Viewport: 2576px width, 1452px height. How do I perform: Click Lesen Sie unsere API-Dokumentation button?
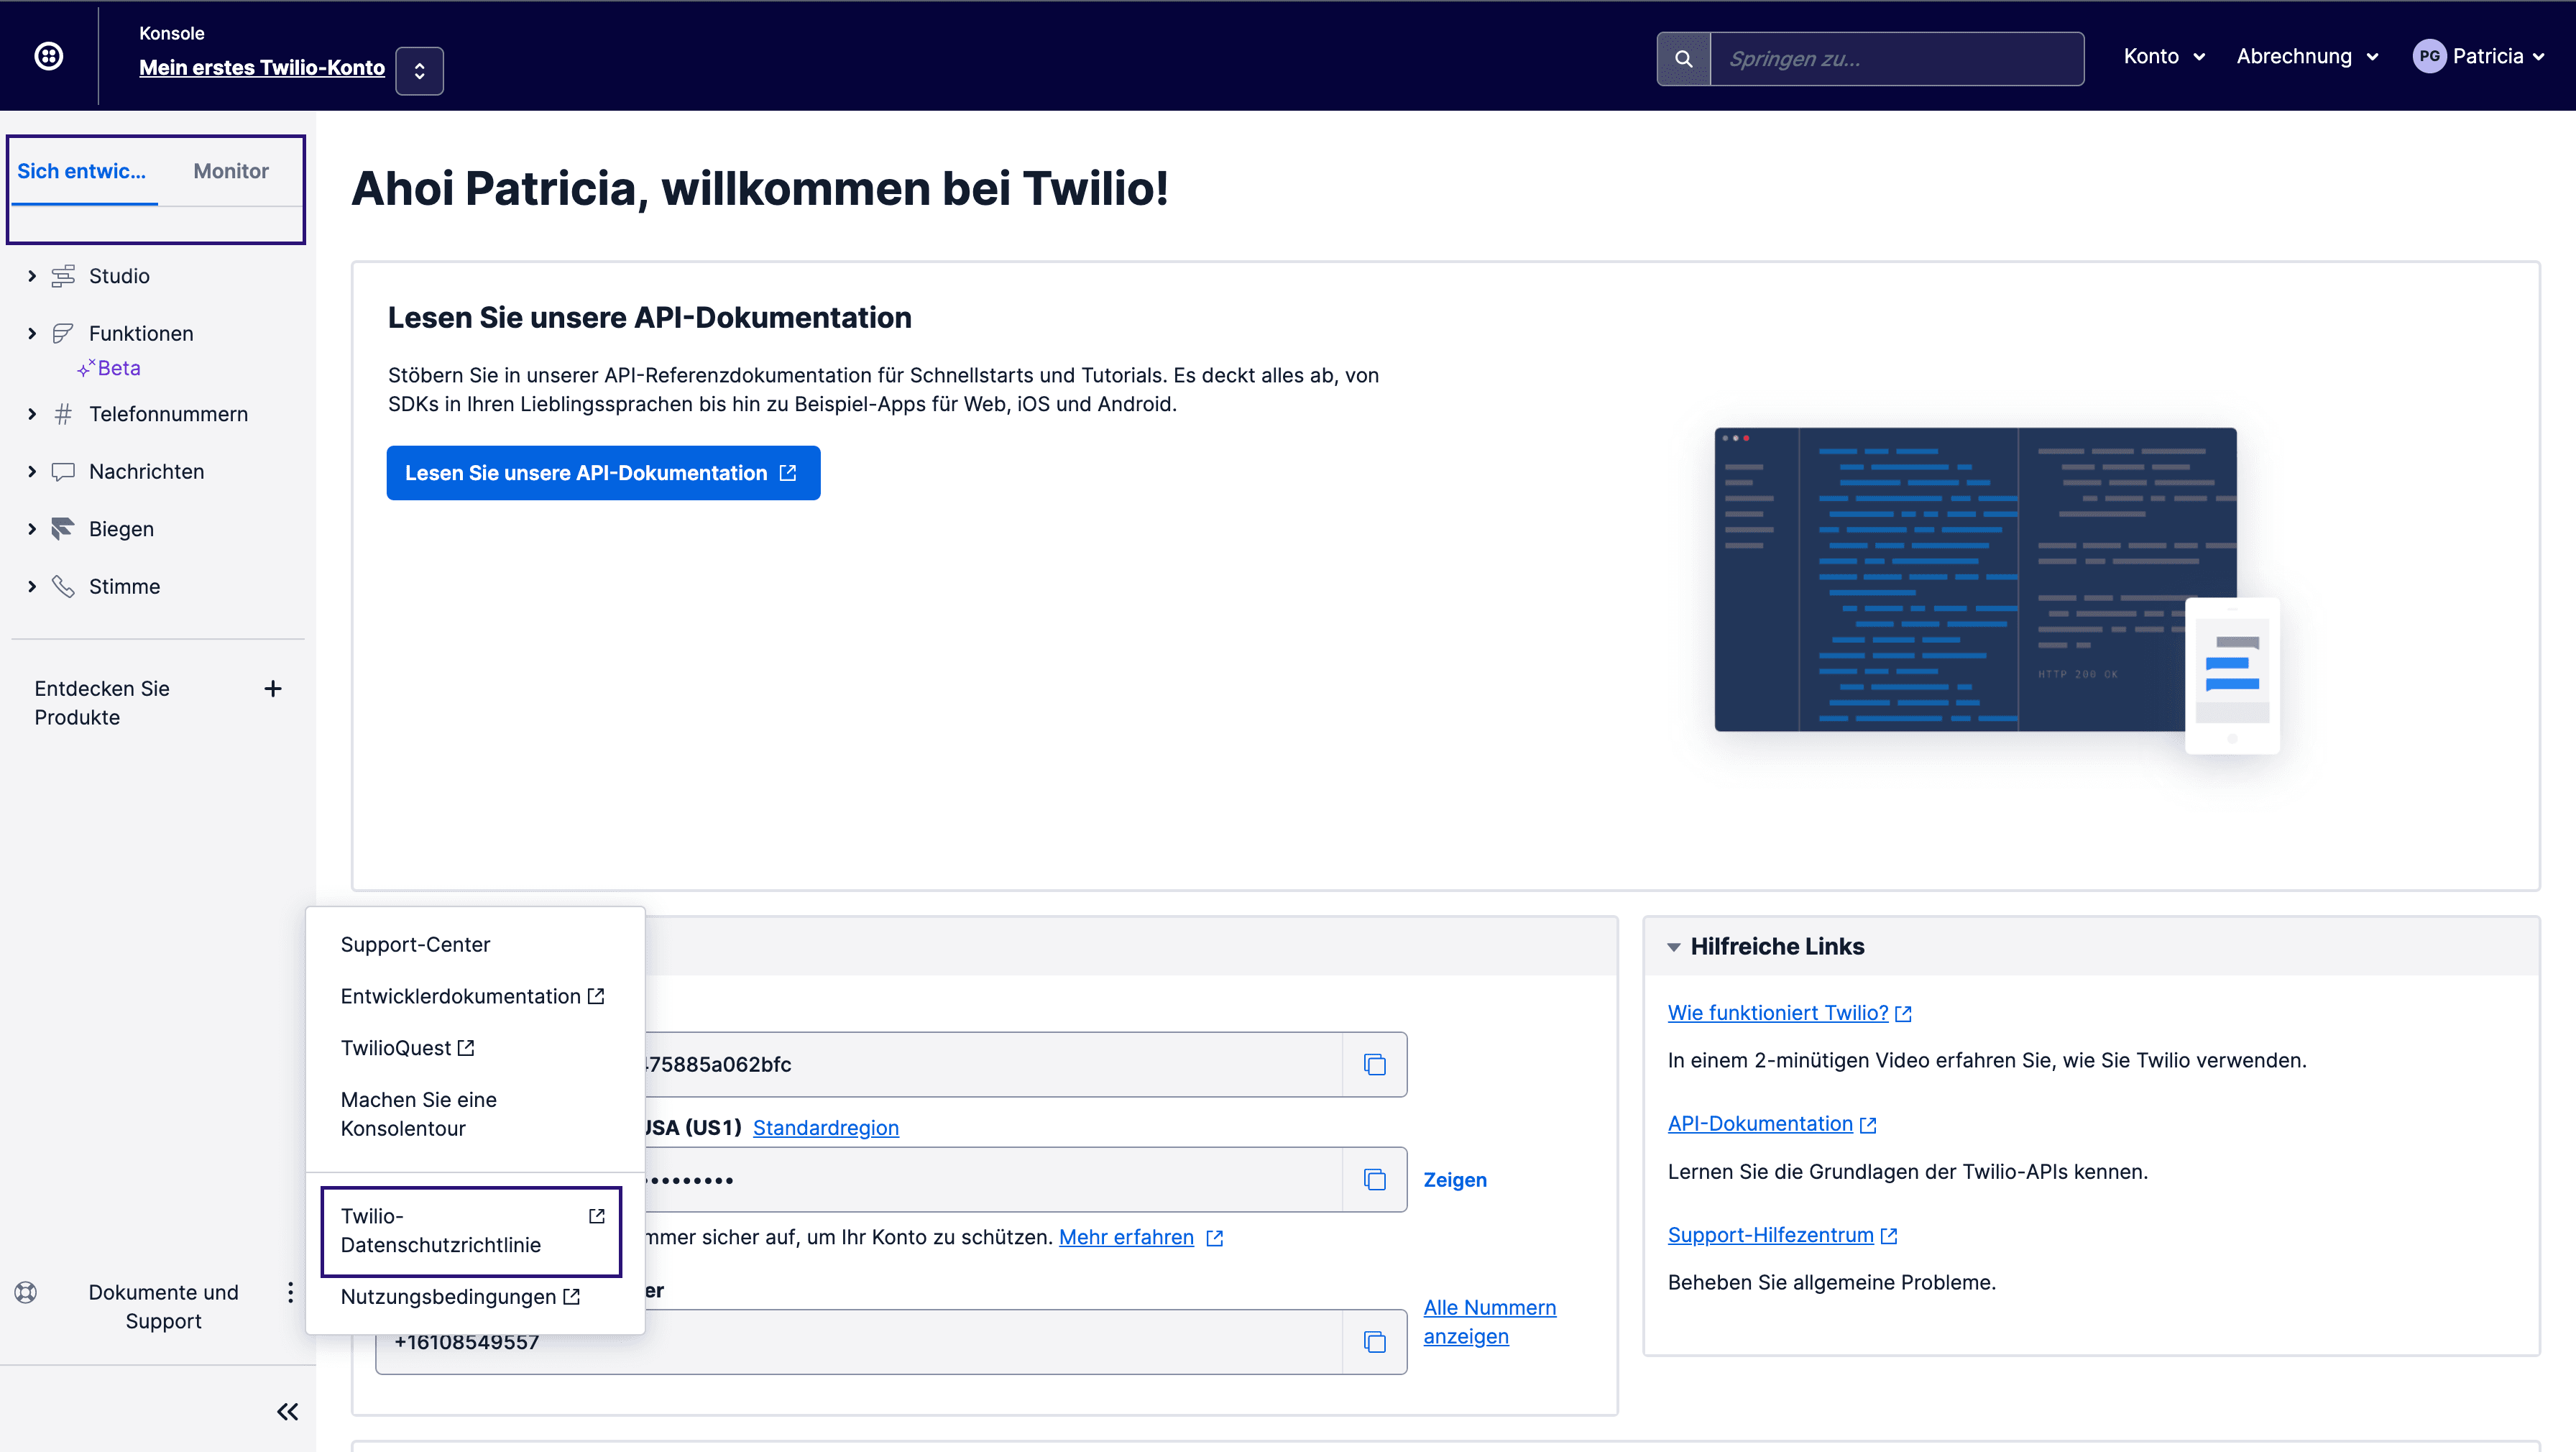click(x=602, y=473)
